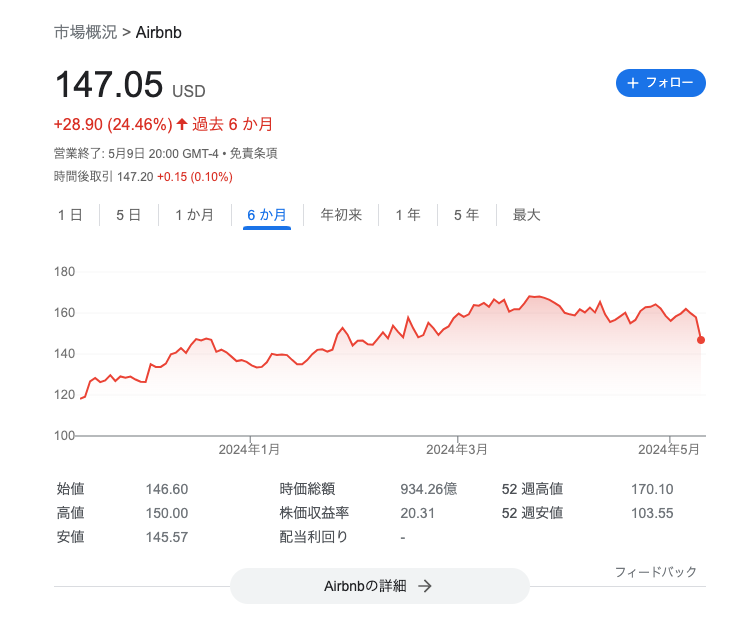Switch to the 1 か月 tab

point(194,215)
